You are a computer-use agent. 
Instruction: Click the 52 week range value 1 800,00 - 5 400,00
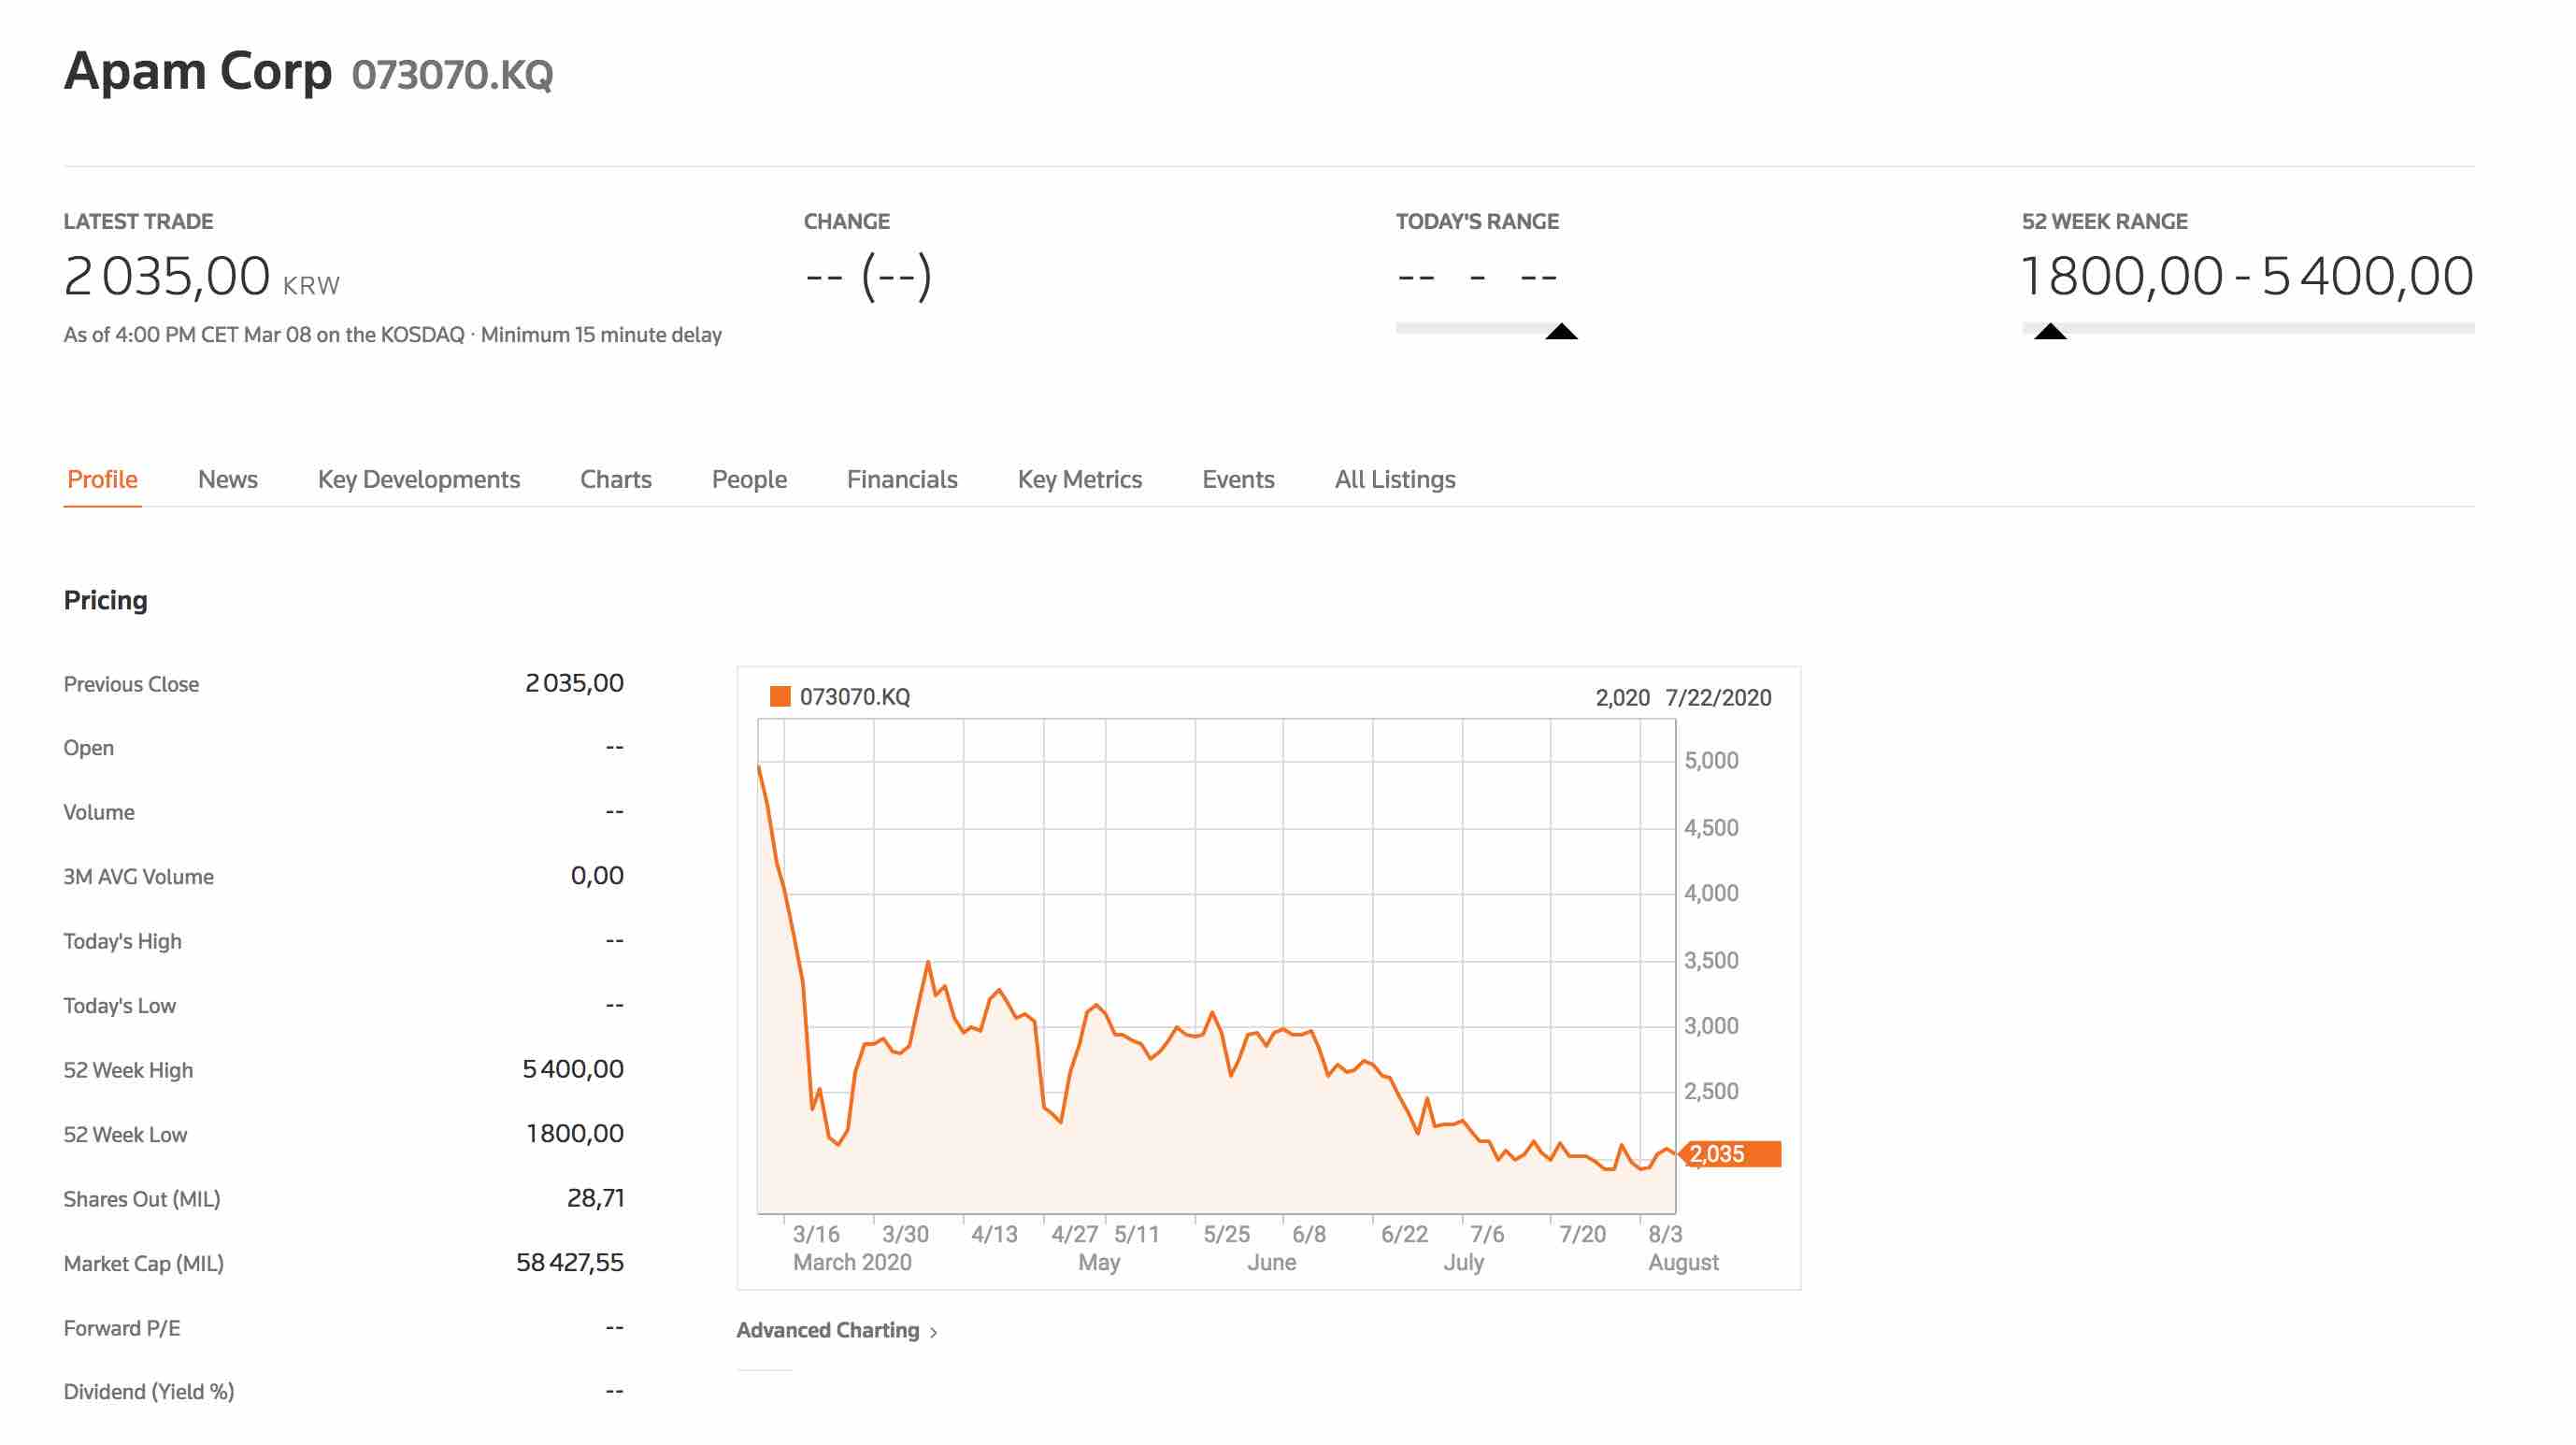point(2247,275)
